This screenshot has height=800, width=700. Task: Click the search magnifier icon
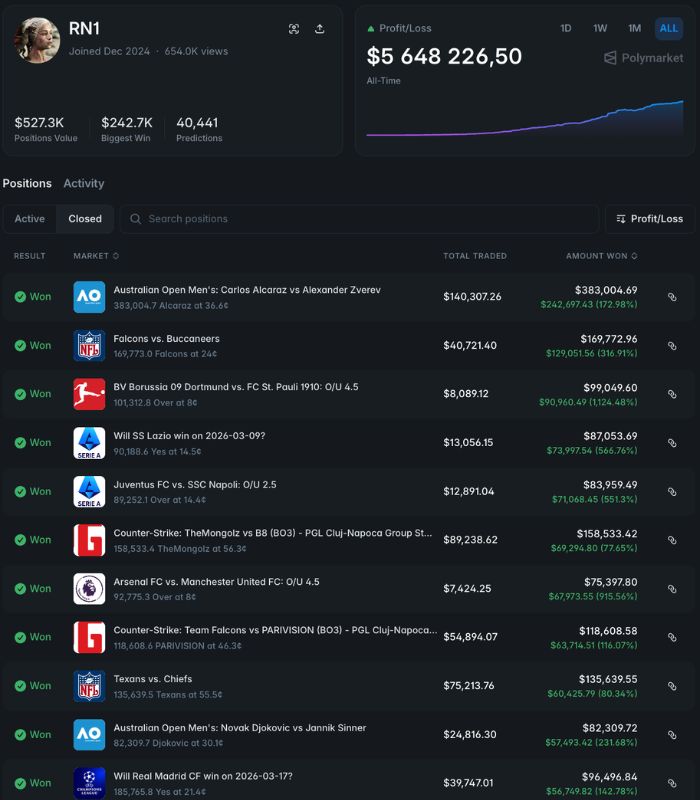(x=135, y=219)
